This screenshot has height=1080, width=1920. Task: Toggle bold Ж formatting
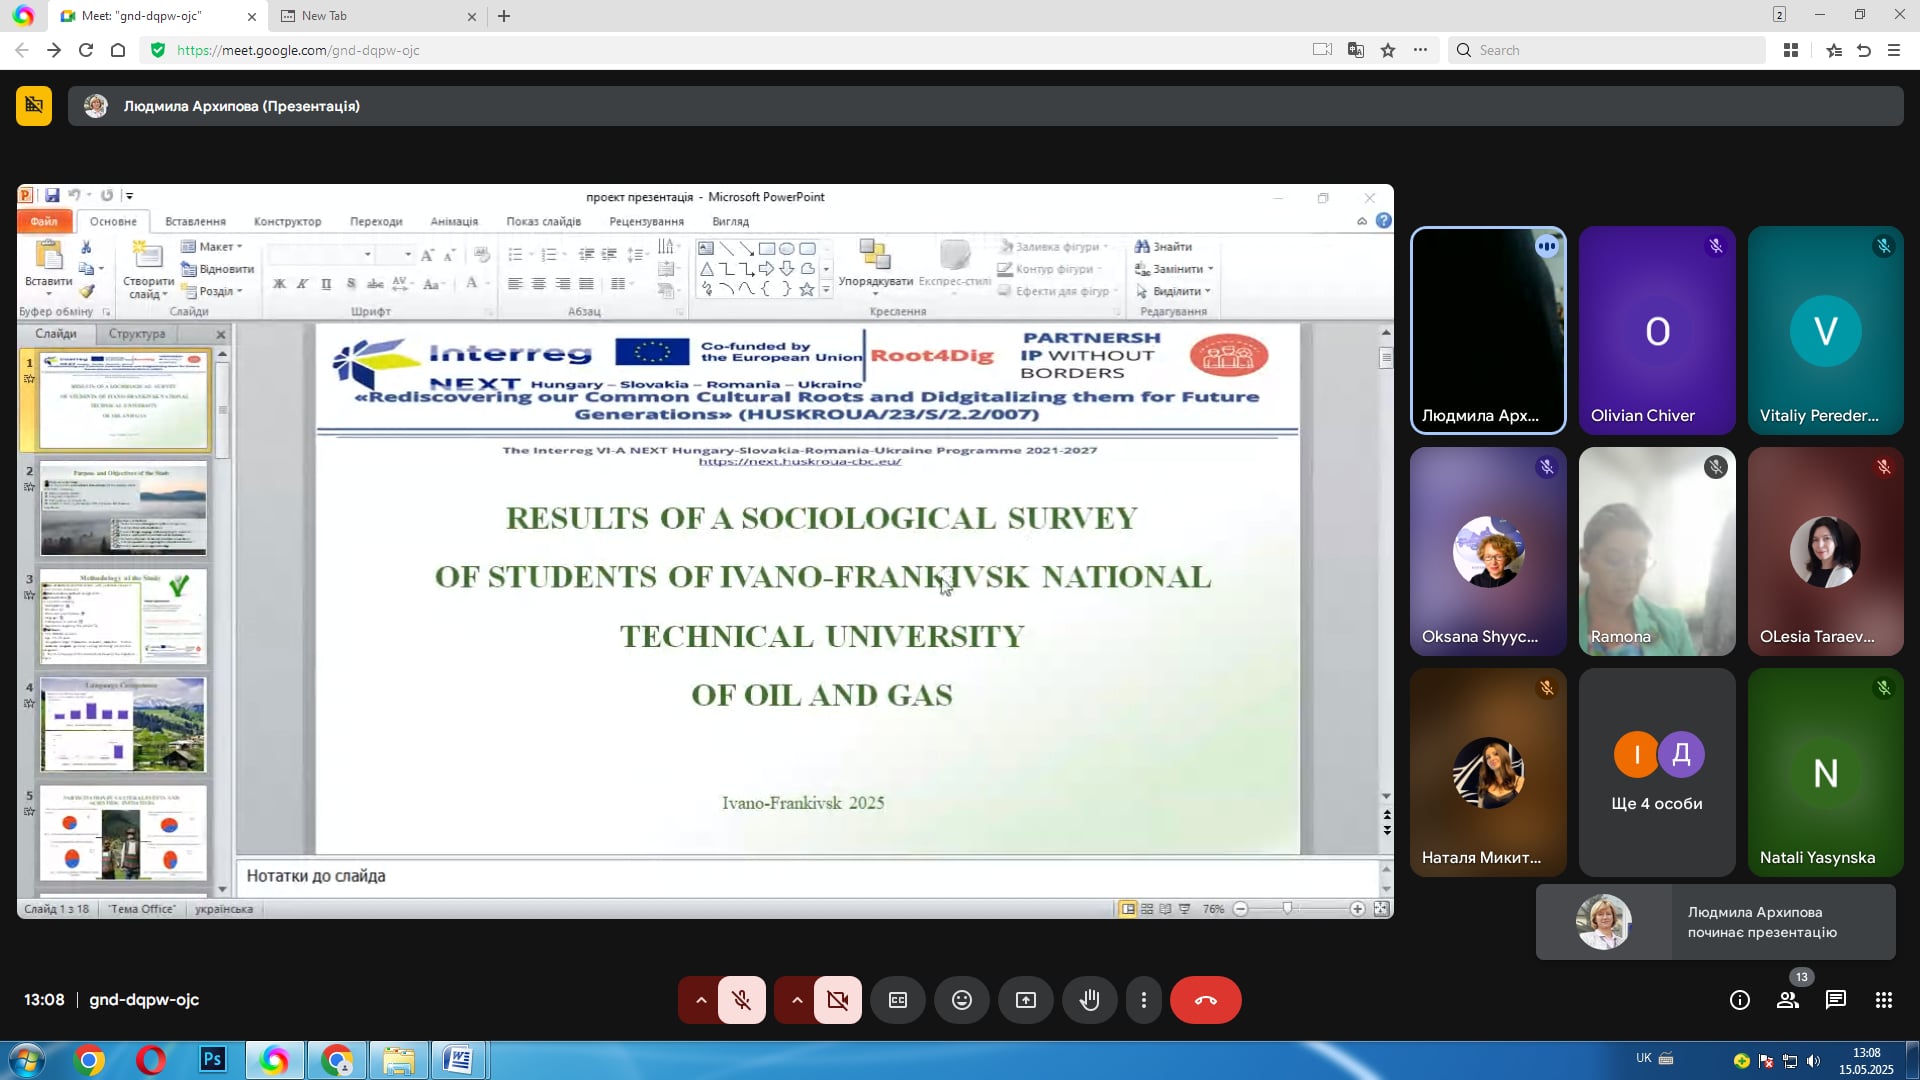(279, 284)
